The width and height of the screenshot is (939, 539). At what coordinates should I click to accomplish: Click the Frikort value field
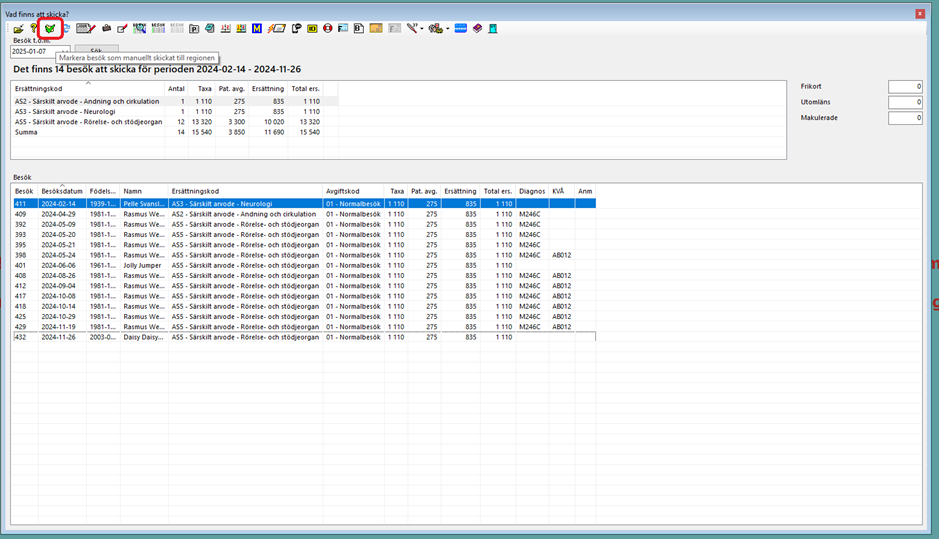click(905, 87)
